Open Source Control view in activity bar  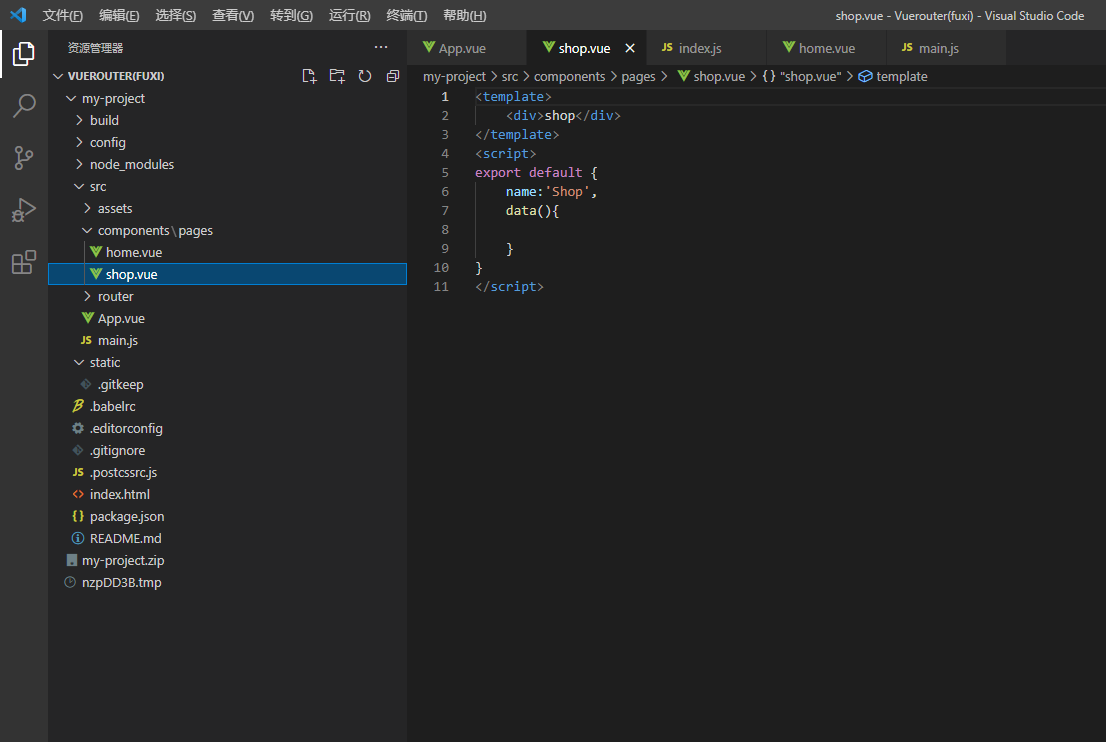[23, 158]
